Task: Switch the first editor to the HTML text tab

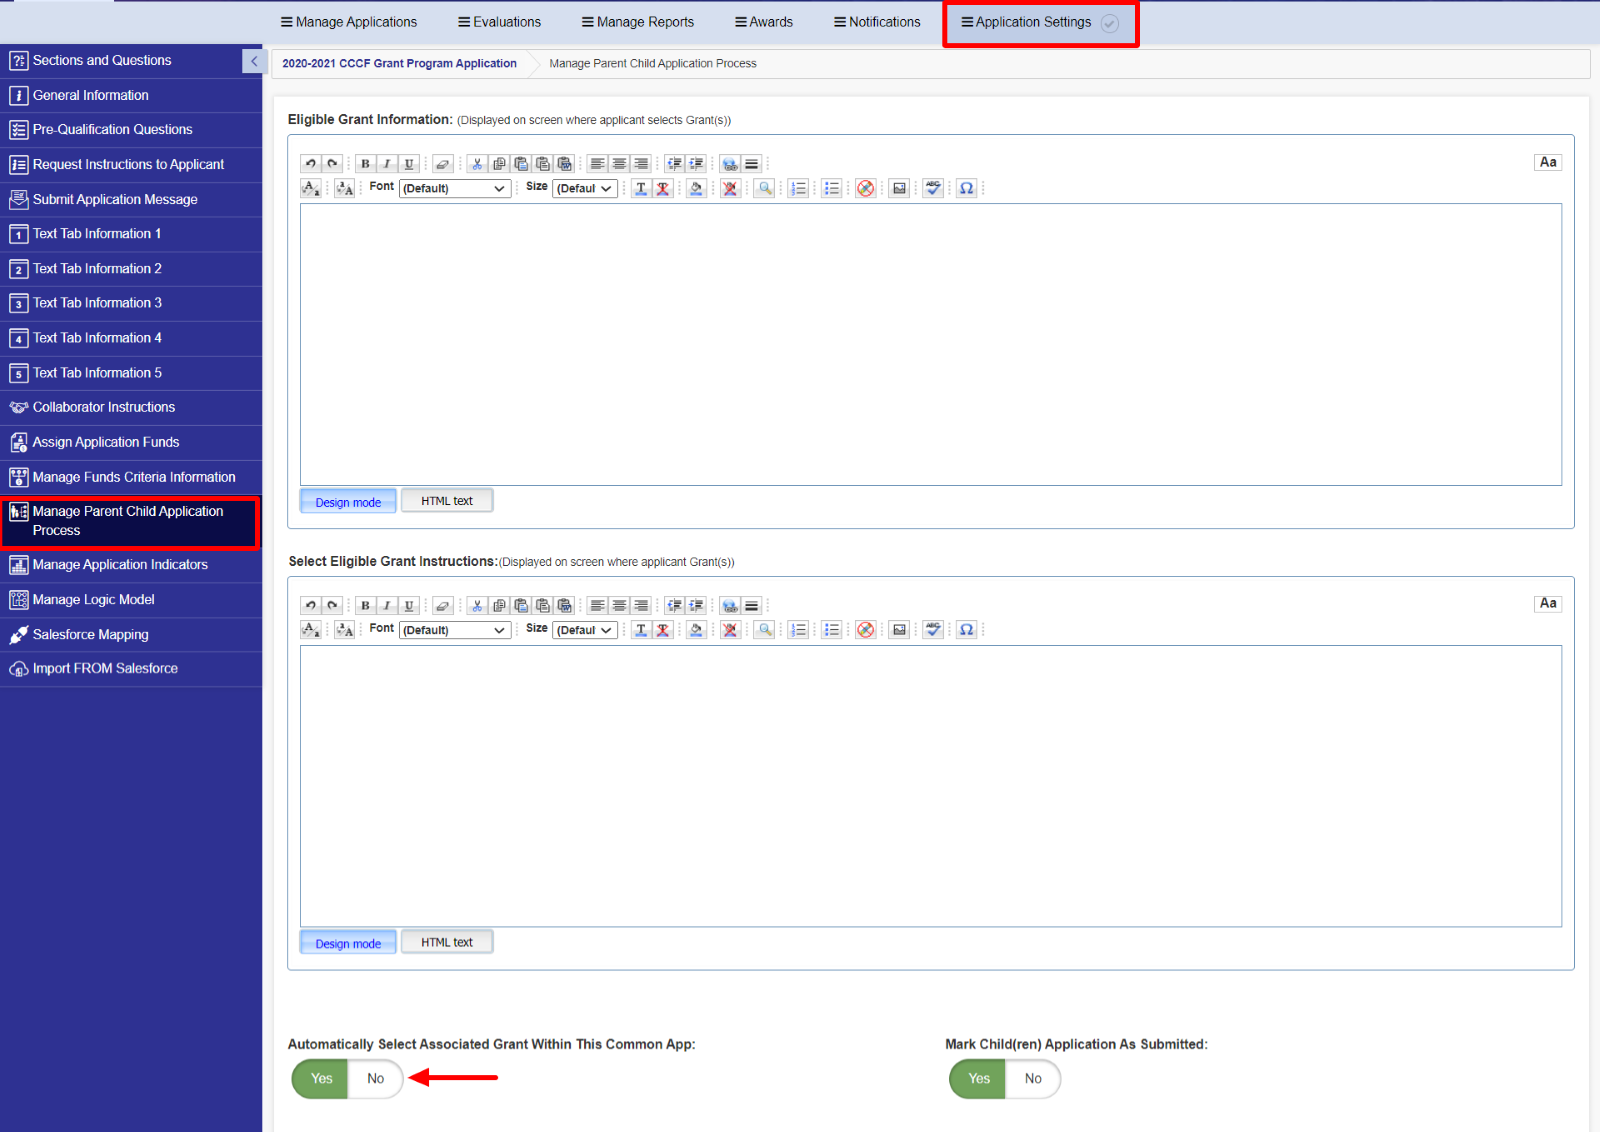Action: [x=447, y=501]
